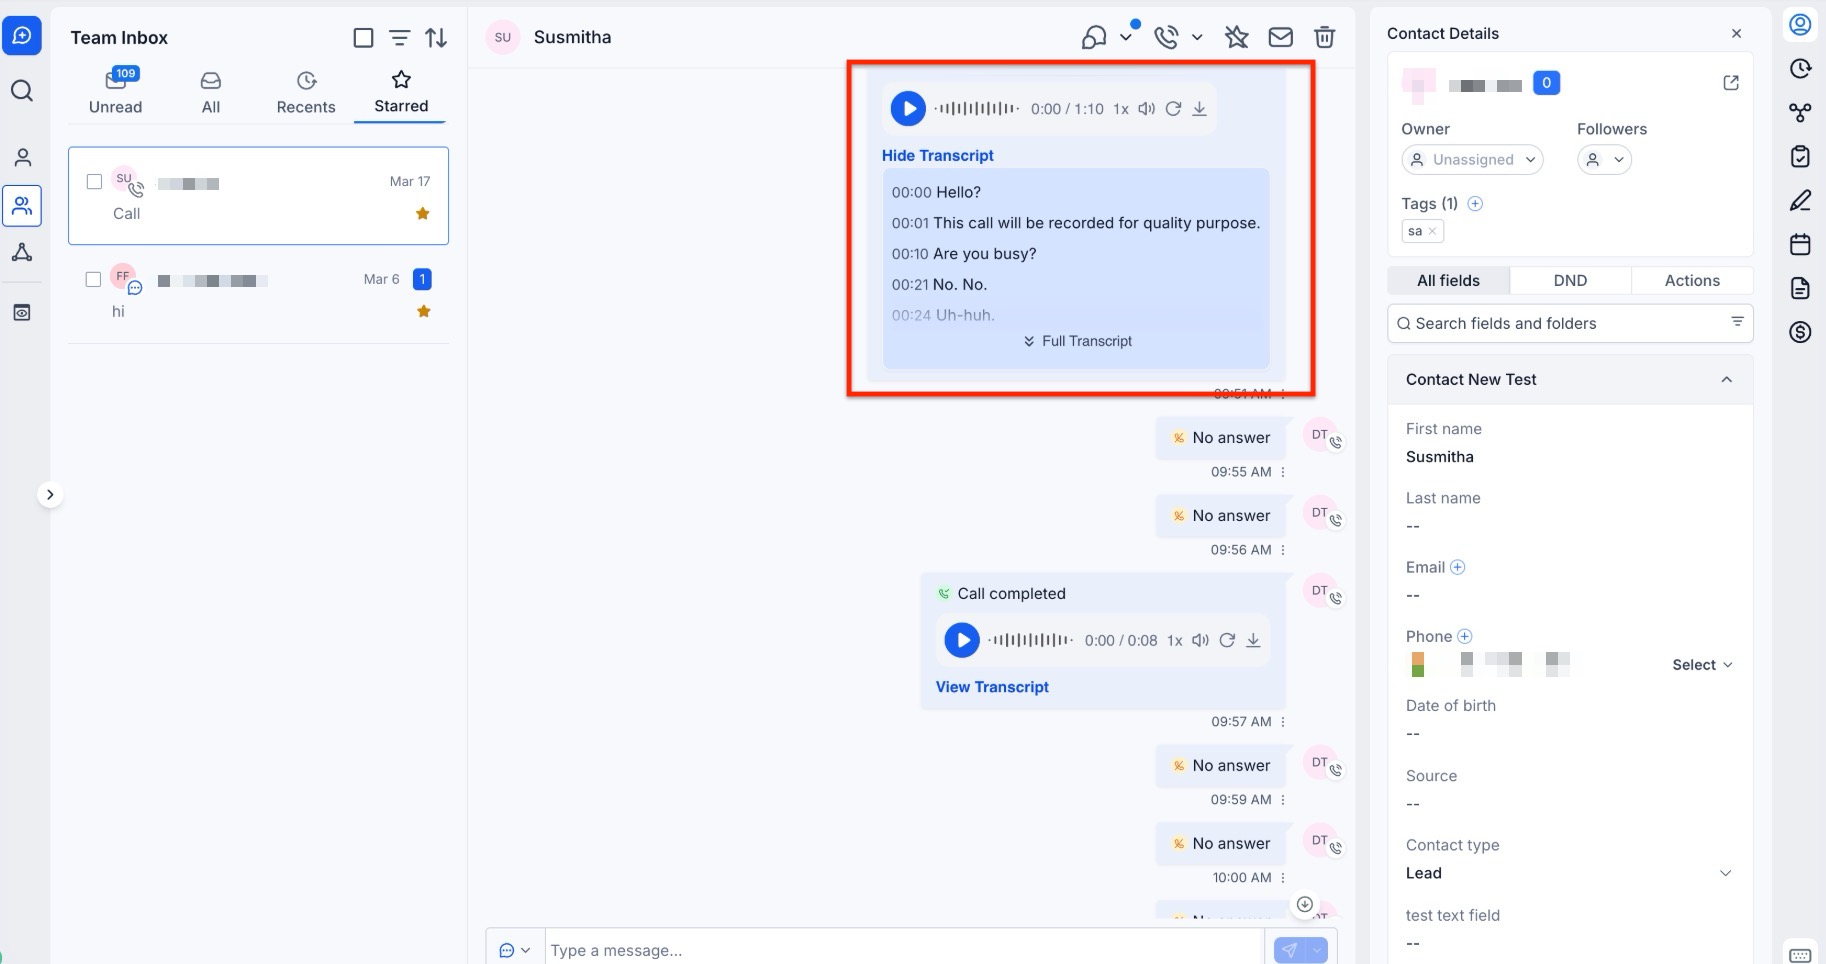Open the Contact type Lead dropdown
Image resolution: width=1826 pixels, height=964 pixels.
tap(1725, 873)
